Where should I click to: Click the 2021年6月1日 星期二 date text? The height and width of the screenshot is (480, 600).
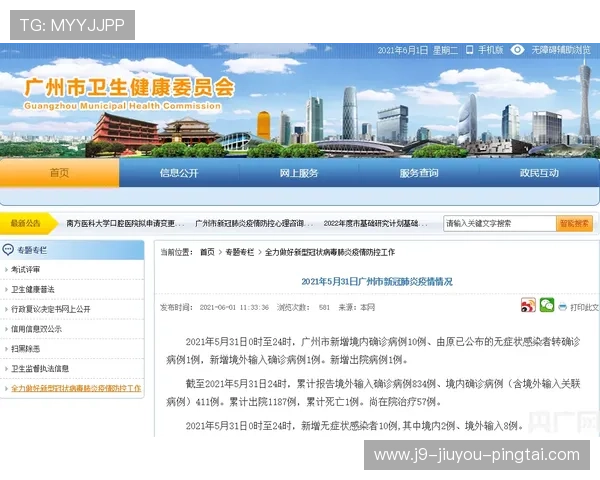coord(417,50)
